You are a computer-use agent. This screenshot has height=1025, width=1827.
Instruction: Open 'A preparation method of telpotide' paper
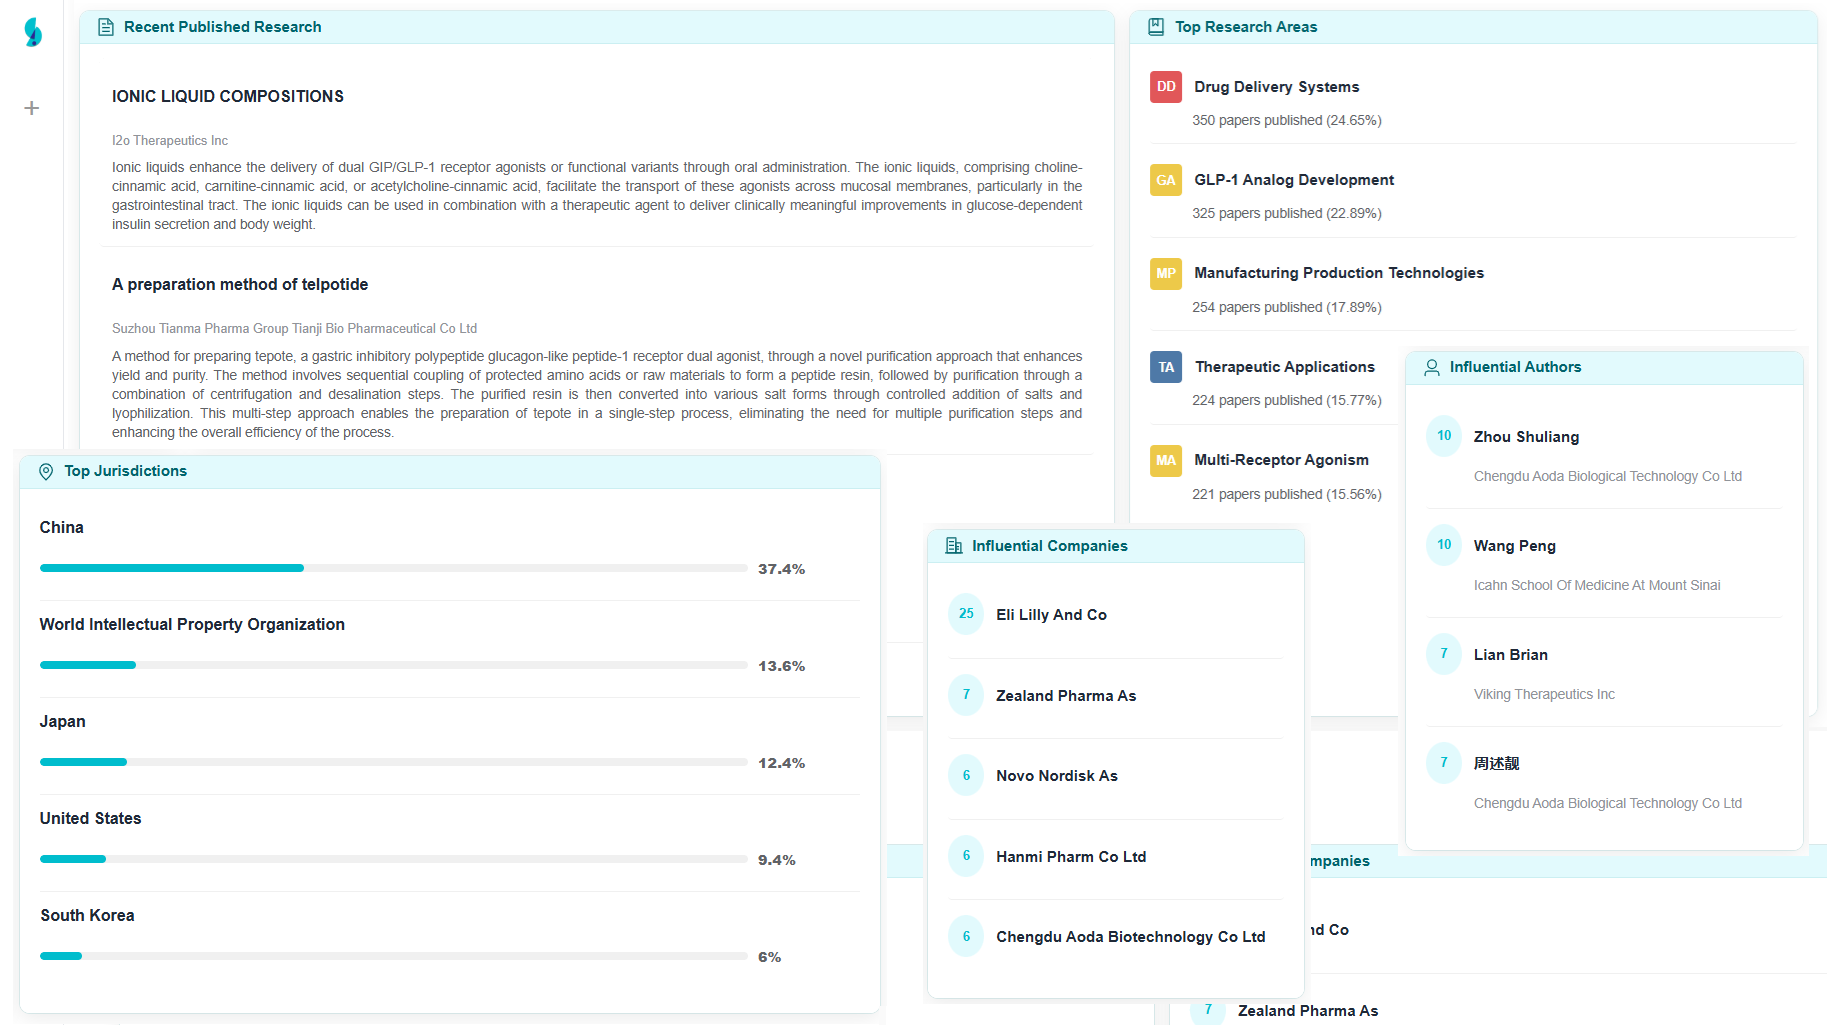pyautogui.click(x=240, y=284)
